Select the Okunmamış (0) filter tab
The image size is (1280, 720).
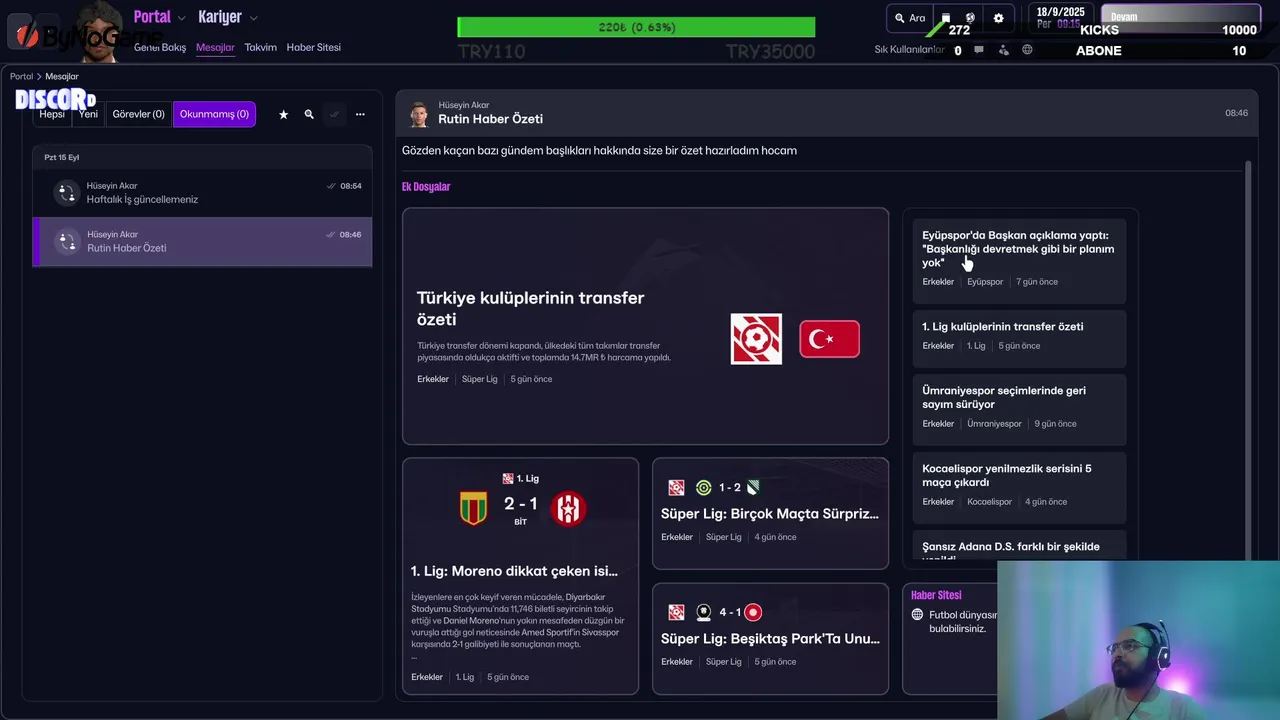[x=214, y=114]
